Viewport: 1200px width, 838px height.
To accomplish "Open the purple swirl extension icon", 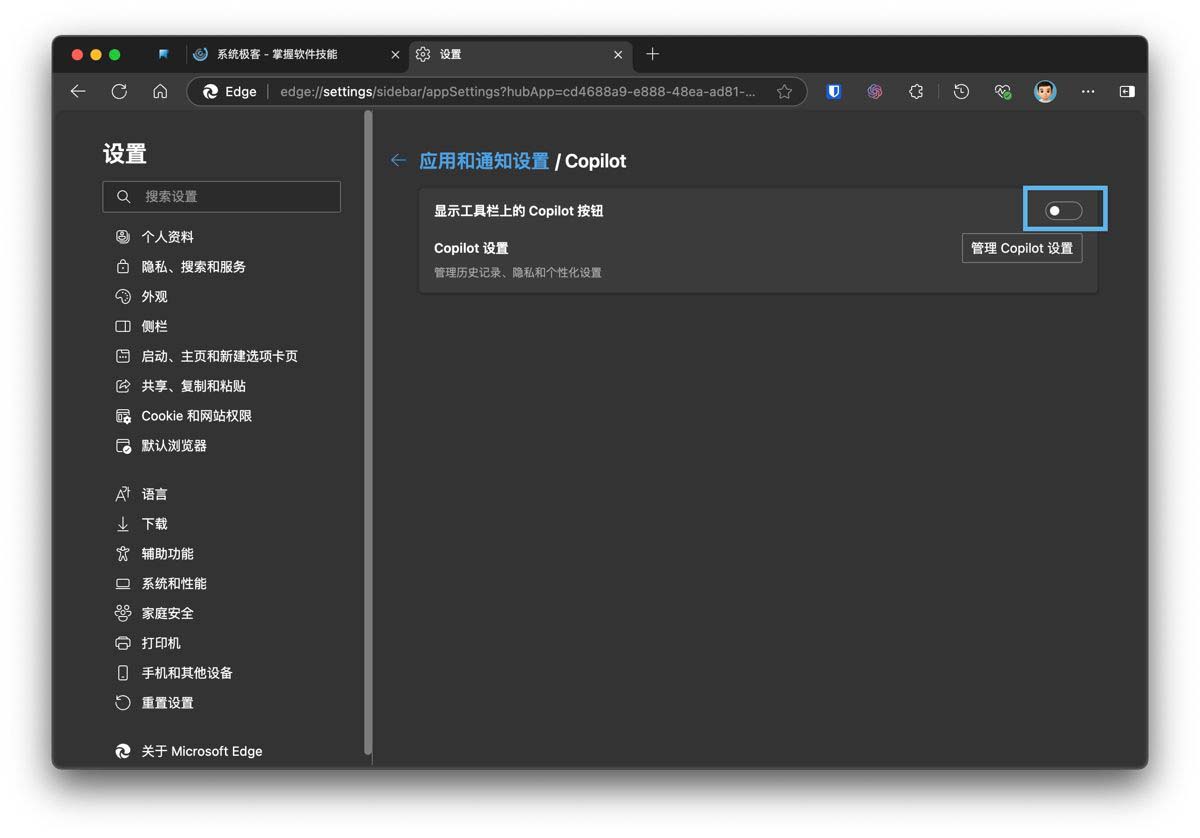I will click(875, 91).
